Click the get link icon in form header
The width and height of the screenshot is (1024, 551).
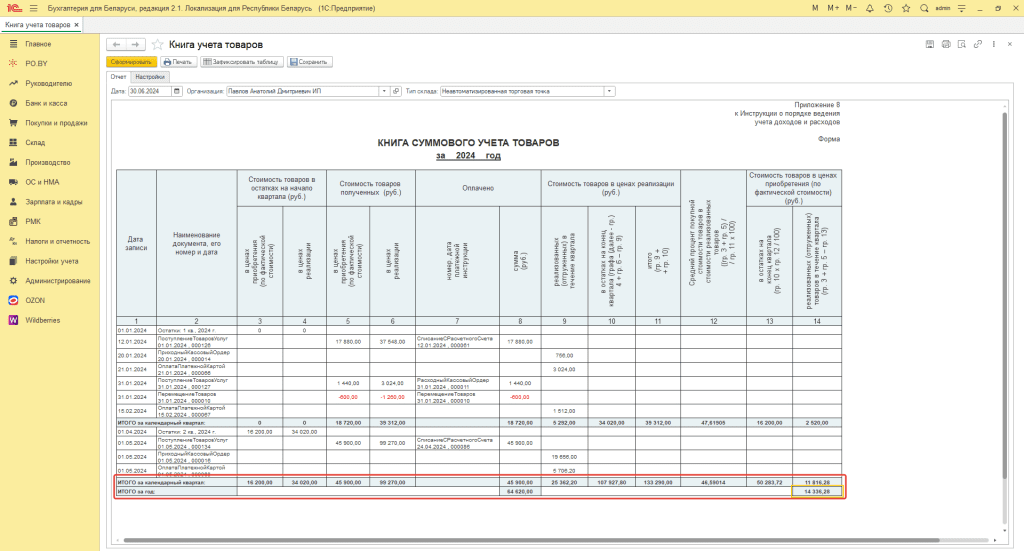click(x=978, y=44)
